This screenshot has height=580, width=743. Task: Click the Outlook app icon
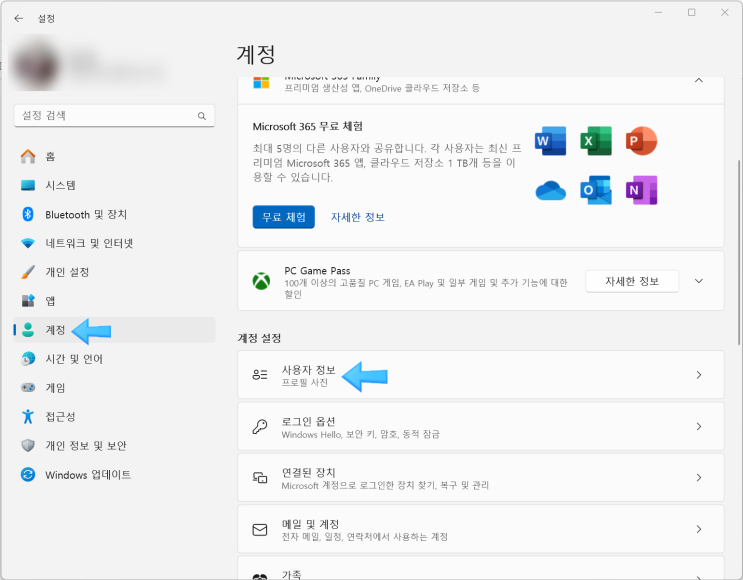coord(596,190)
